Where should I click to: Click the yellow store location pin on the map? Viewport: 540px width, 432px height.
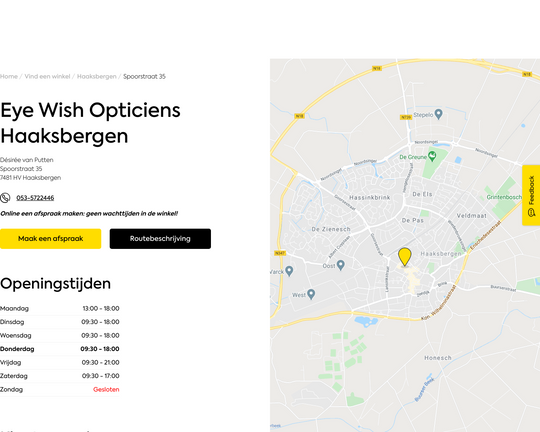pos(405,257)
